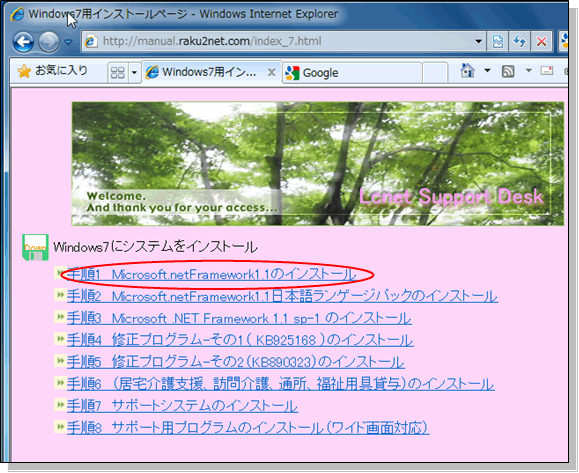
Task: Expand the Quick Tabs list dropdown arrow
Action: point(134,72)
